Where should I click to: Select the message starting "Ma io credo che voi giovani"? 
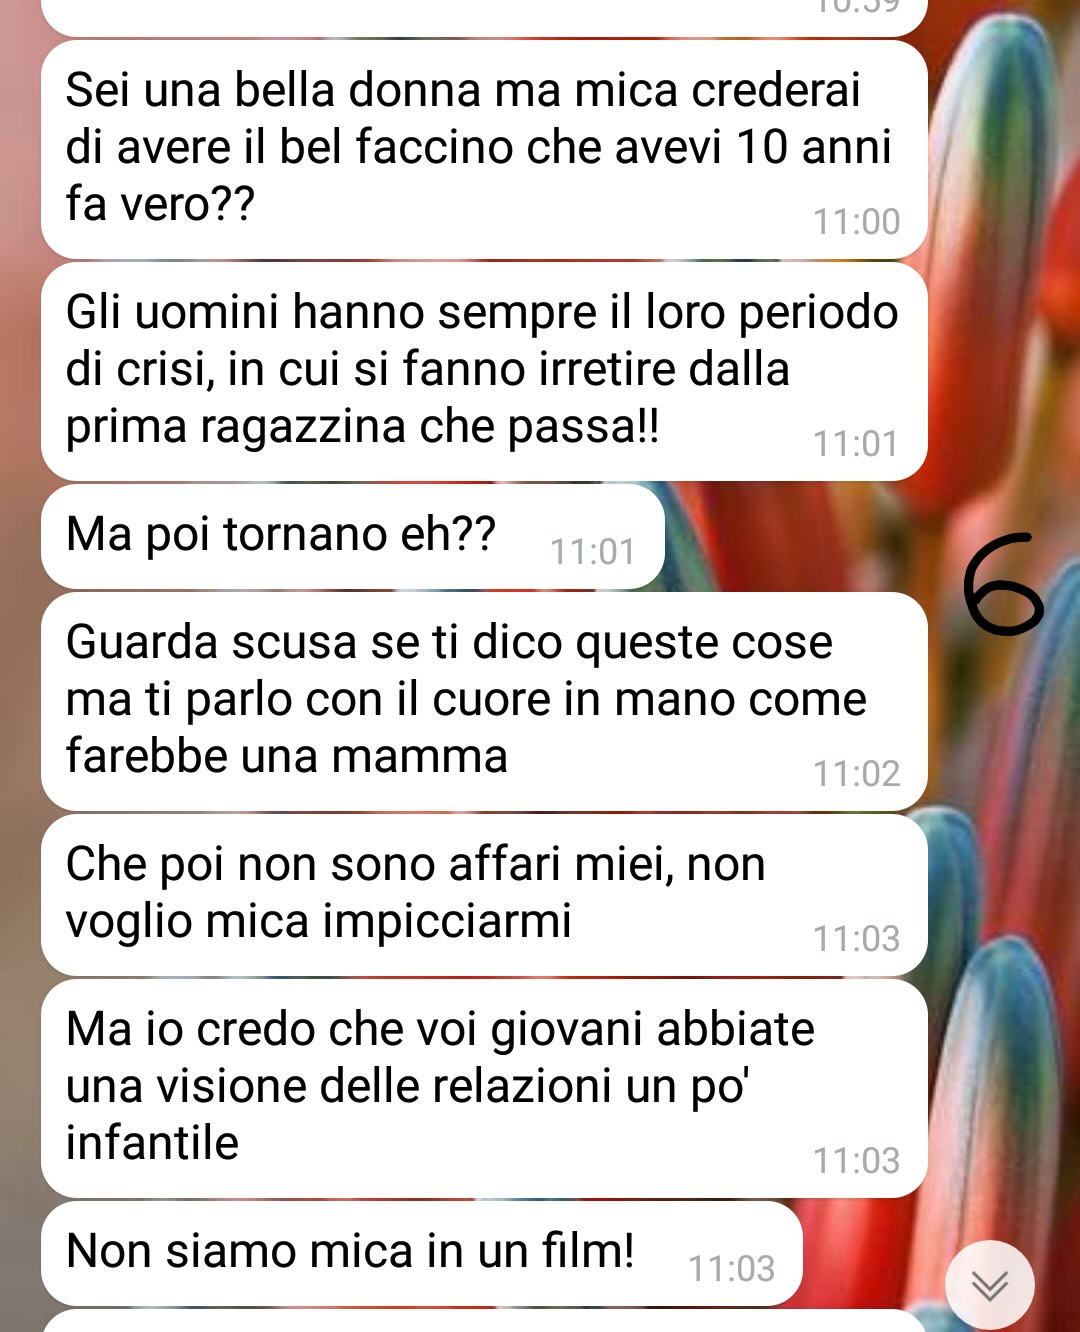click(x=484, y=1089)
